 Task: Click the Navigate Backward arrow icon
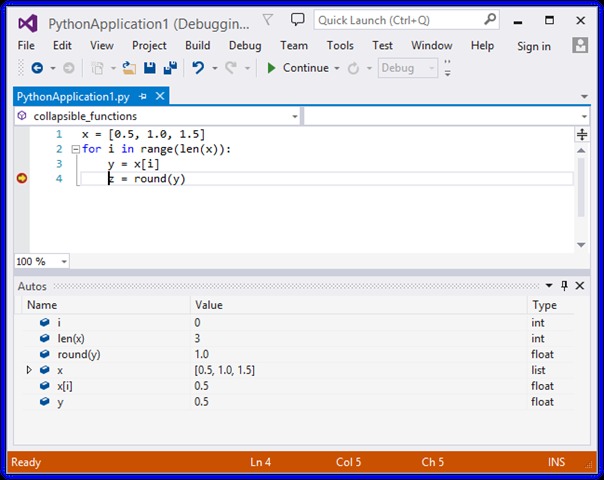[37, 68]
